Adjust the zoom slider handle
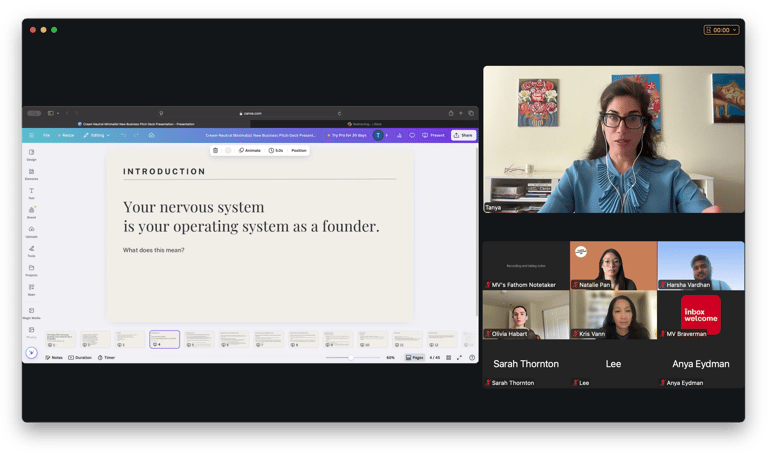768x458 pixels. [x=351, y=358]
